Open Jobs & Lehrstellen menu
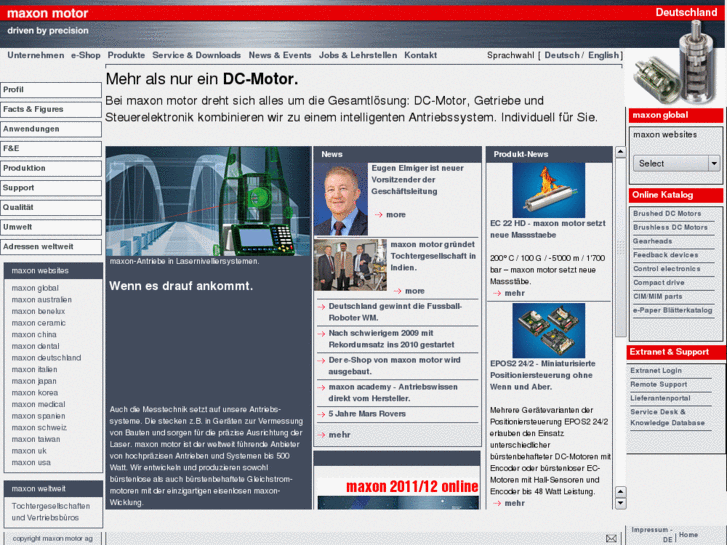Viewport: 727px width, 545px height. click(358, 55)
